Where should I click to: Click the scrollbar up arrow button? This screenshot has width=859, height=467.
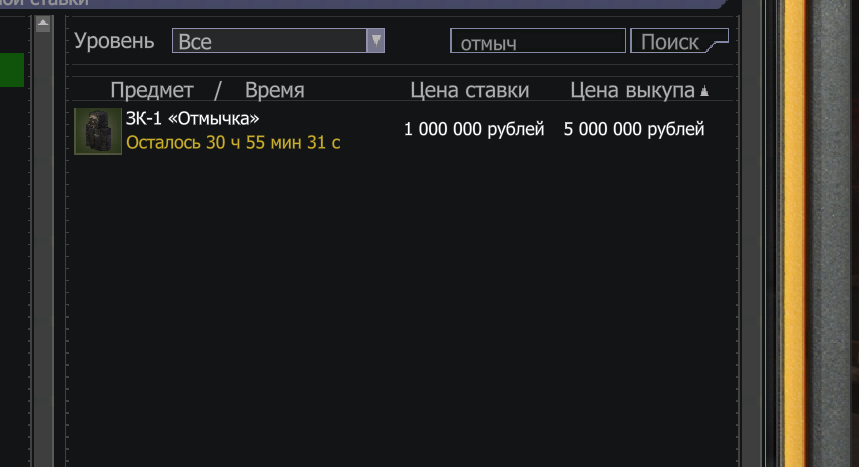43,24
